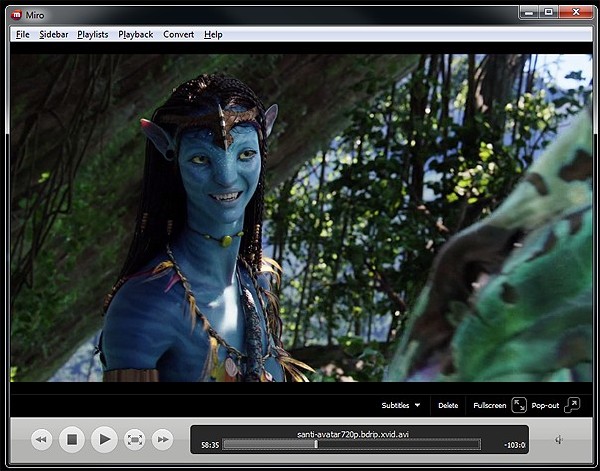The height and width of the screenshot is (471, 600).
Task: Open the Playback menu
Action: 136,34
